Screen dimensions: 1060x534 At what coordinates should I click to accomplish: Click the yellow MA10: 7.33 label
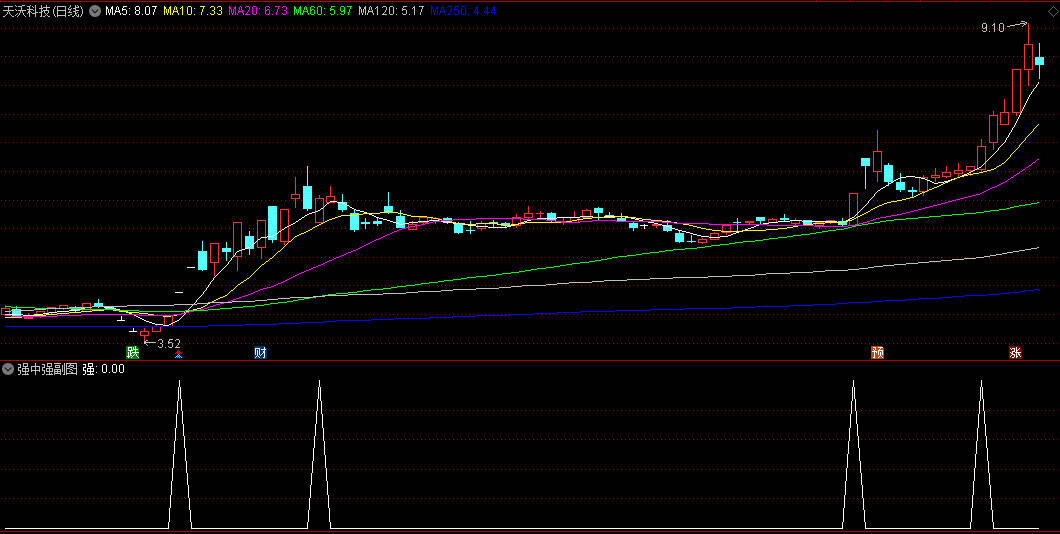(193, 11)
